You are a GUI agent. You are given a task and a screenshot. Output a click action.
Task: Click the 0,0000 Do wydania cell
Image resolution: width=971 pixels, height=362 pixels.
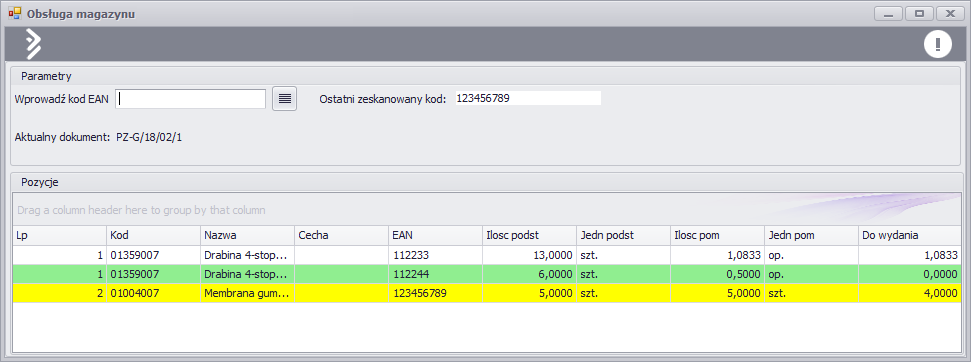(910, 274)
